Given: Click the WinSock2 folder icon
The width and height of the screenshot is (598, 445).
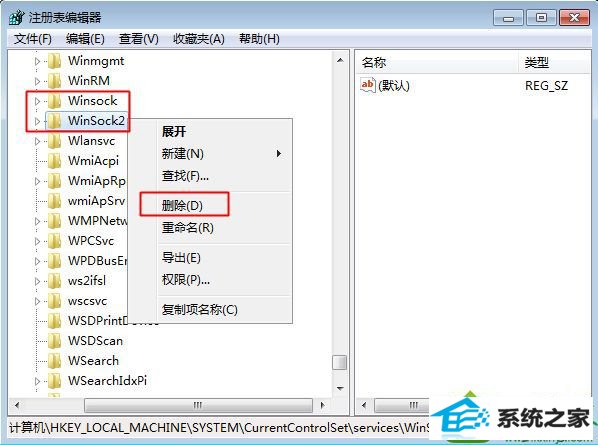Looking at the screenshot, I should pyautogui.click(x=54, y=121).
